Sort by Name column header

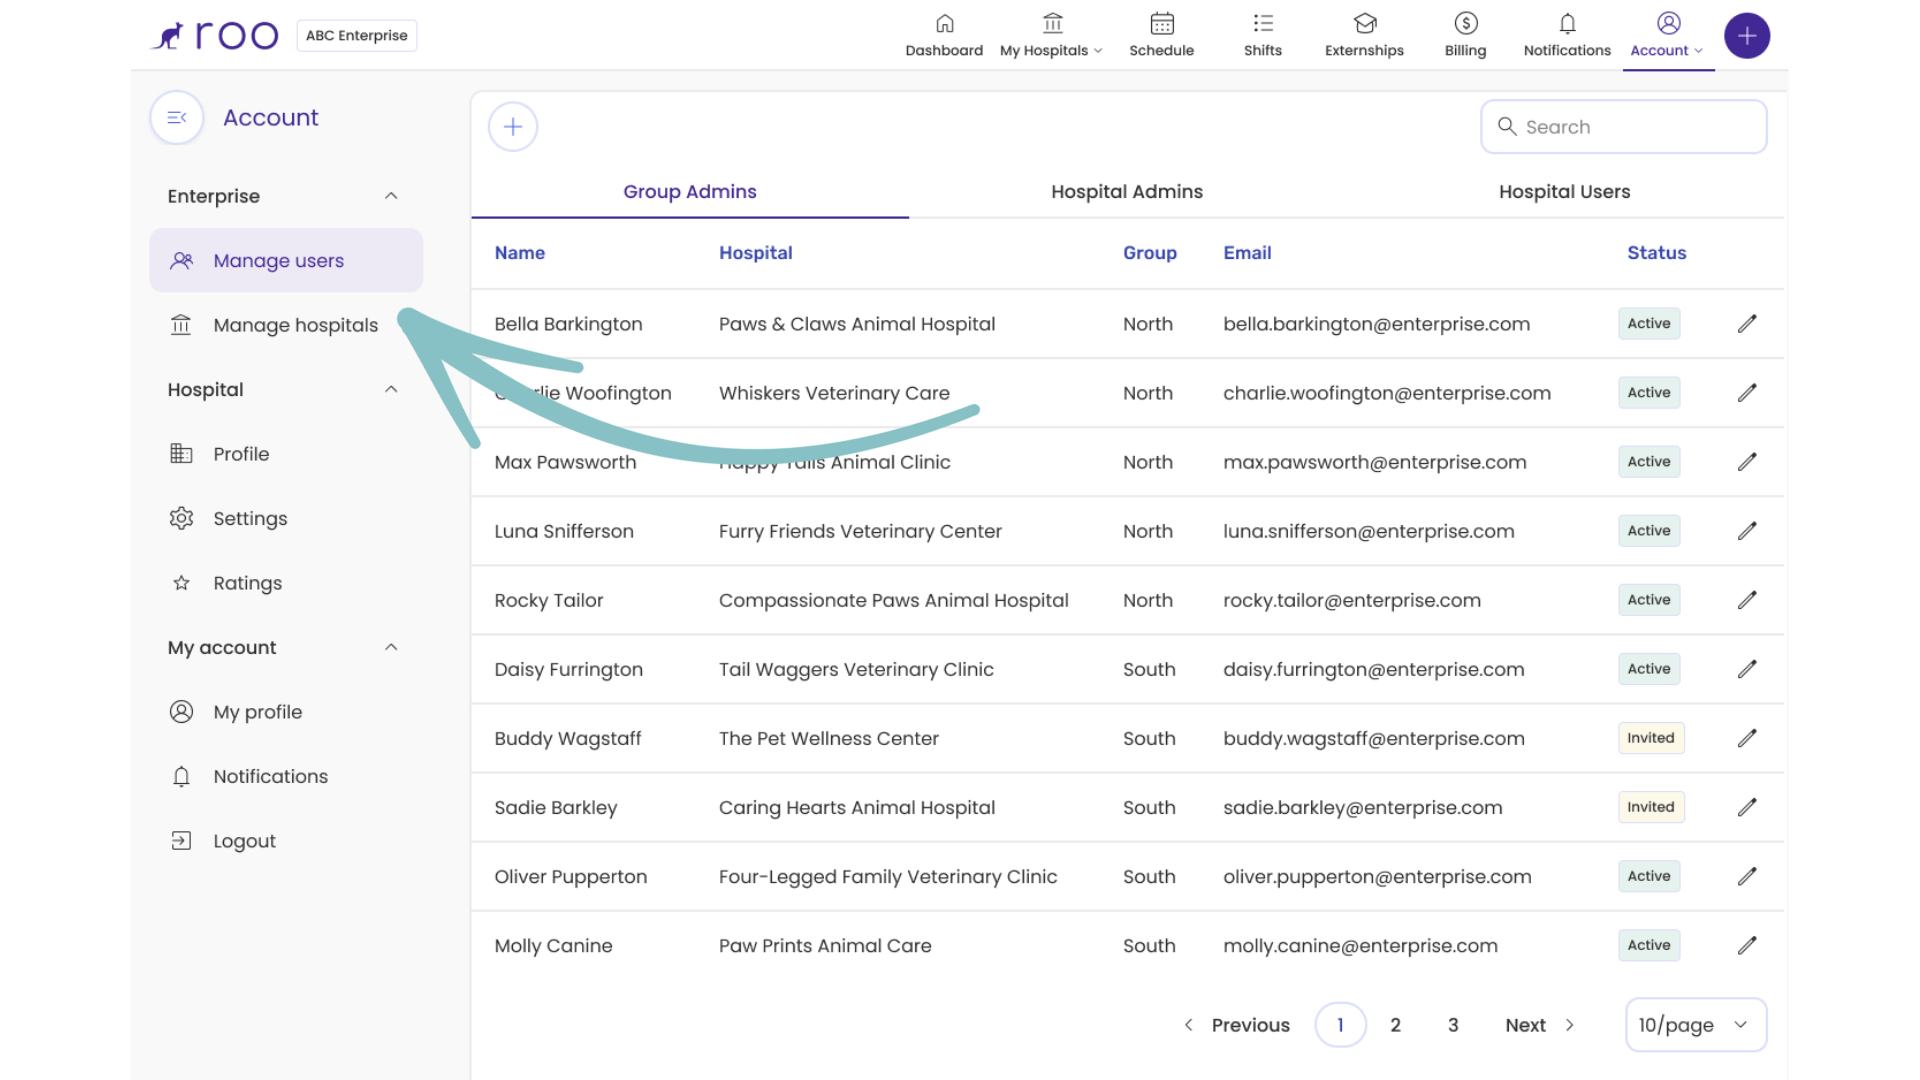(520, 253)
